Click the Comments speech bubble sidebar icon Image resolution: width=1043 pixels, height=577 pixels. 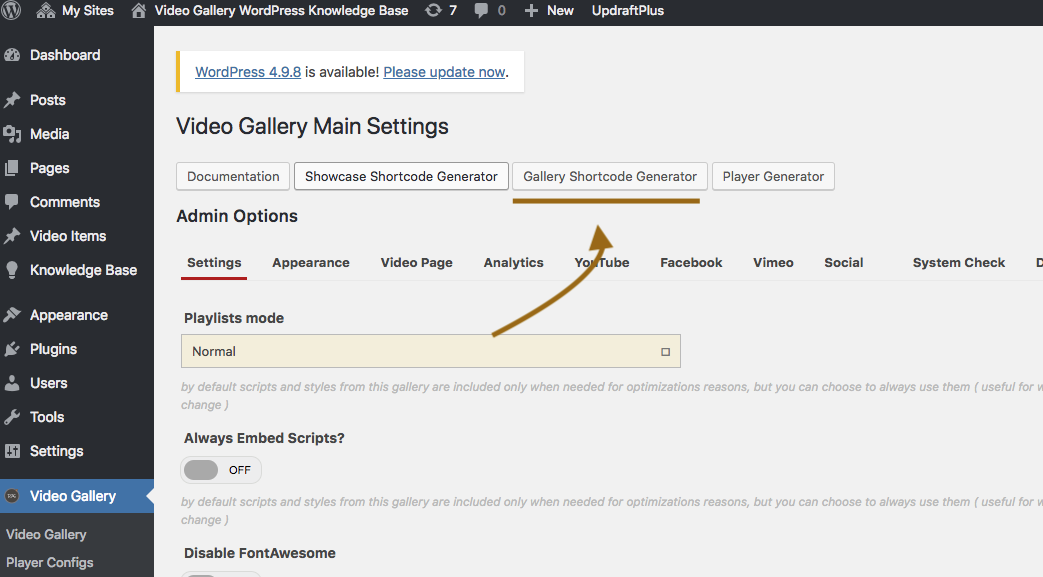[x=12, y=202]
